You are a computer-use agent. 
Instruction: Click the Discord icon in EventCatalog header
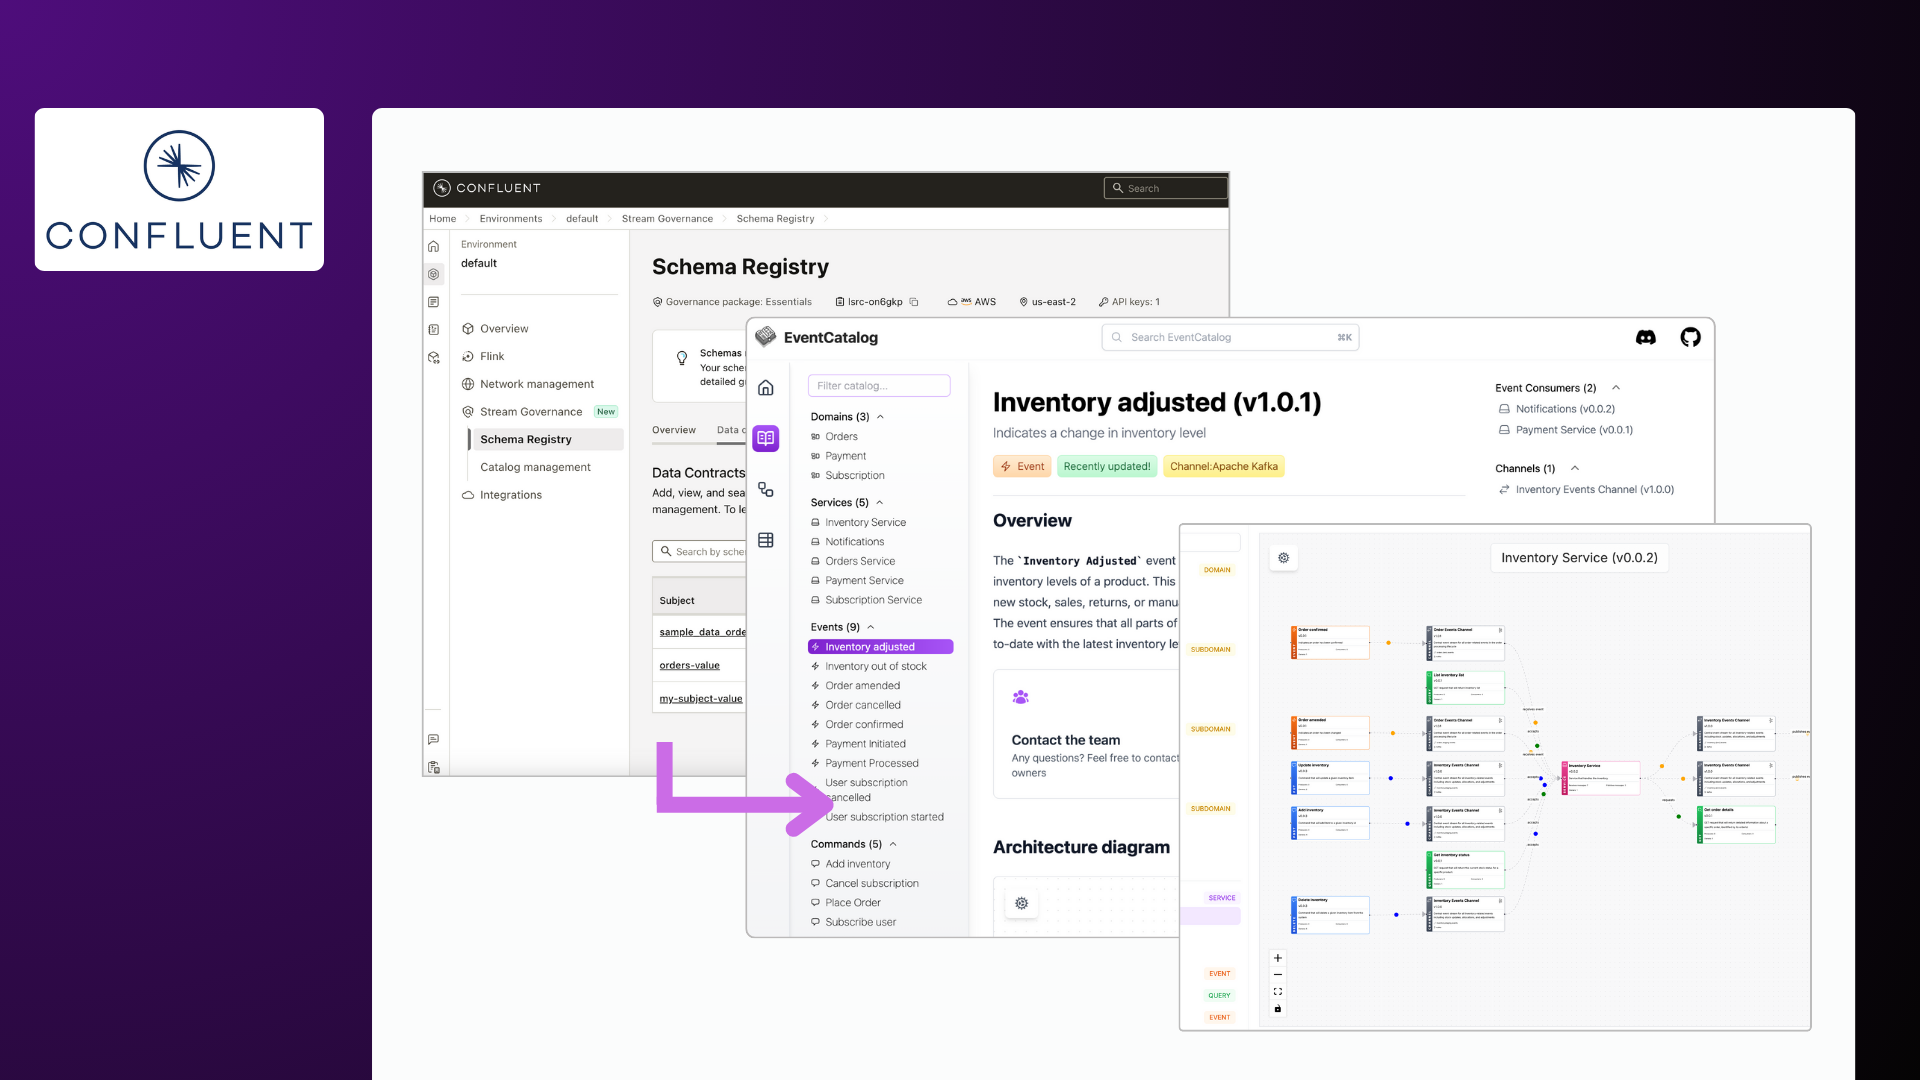(1645, 338)
